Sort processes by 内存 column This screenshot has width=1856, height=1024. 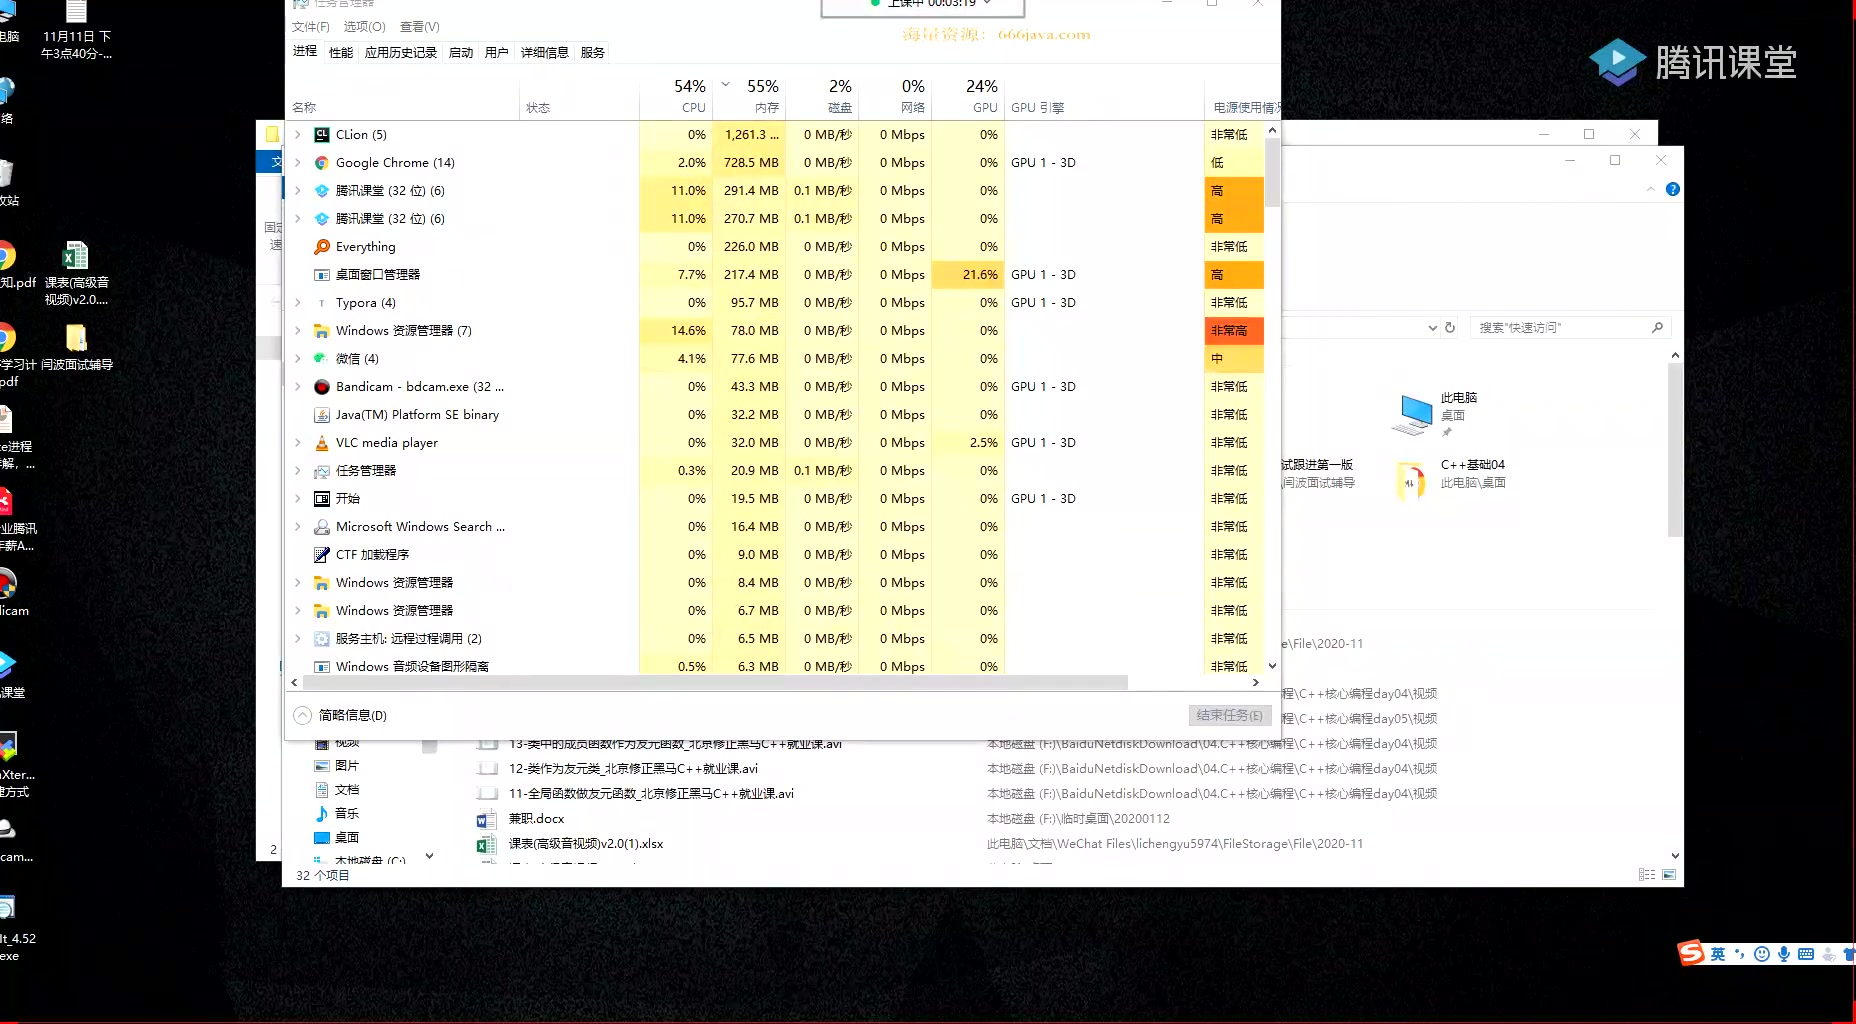[x=749, y=96]
